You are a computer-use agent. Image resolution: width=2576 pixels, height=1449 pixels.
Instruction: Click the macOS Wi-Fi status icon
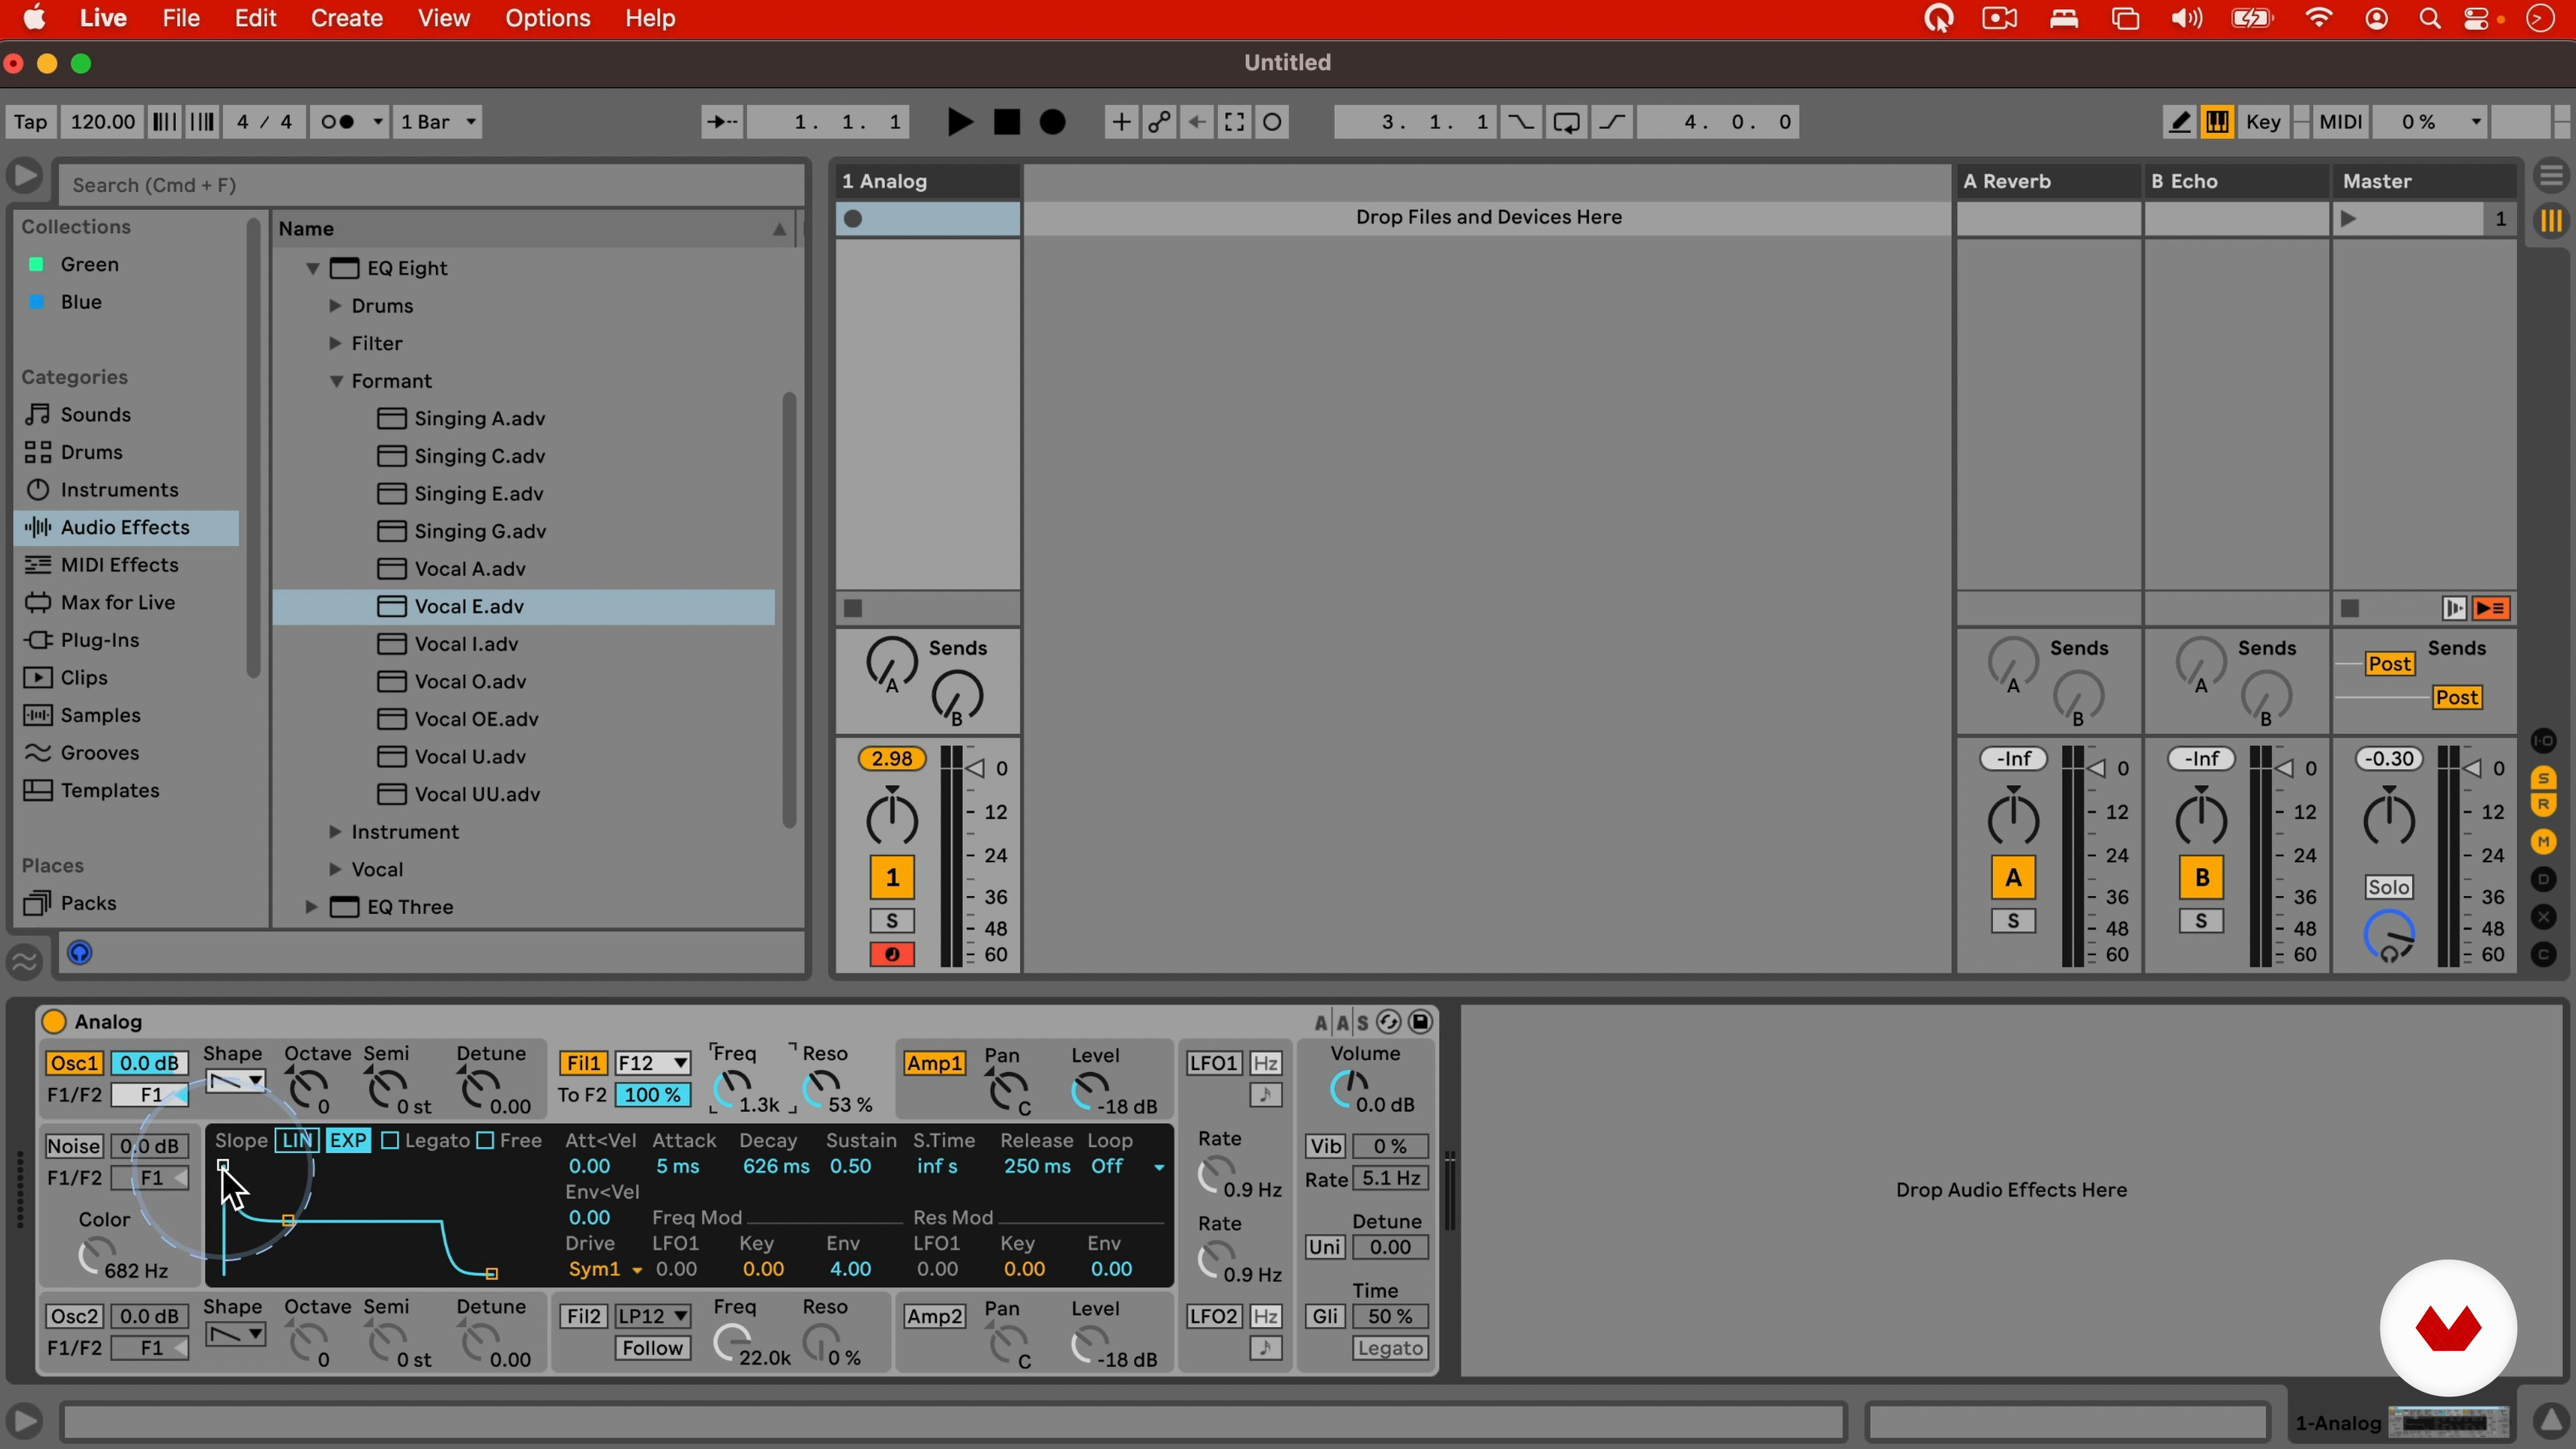point(2319,19)
